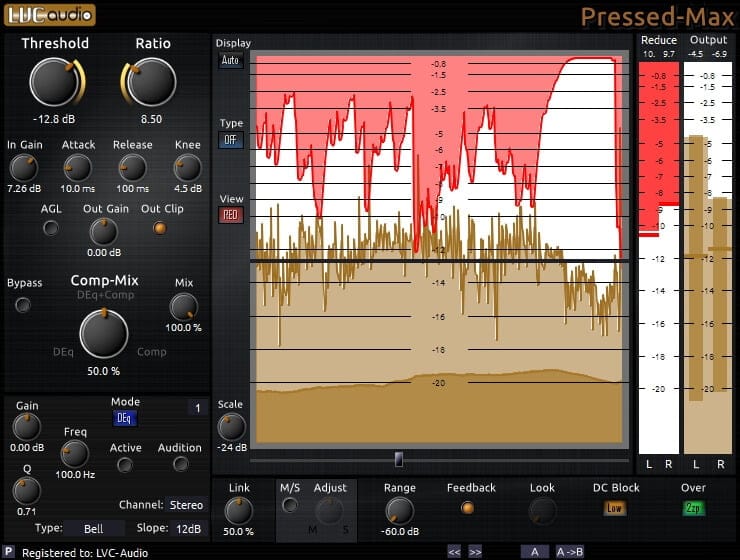The width and height of the screenshot is (740, 560).
Task: Click the next preset >> button
Action: tap(475, 552)
